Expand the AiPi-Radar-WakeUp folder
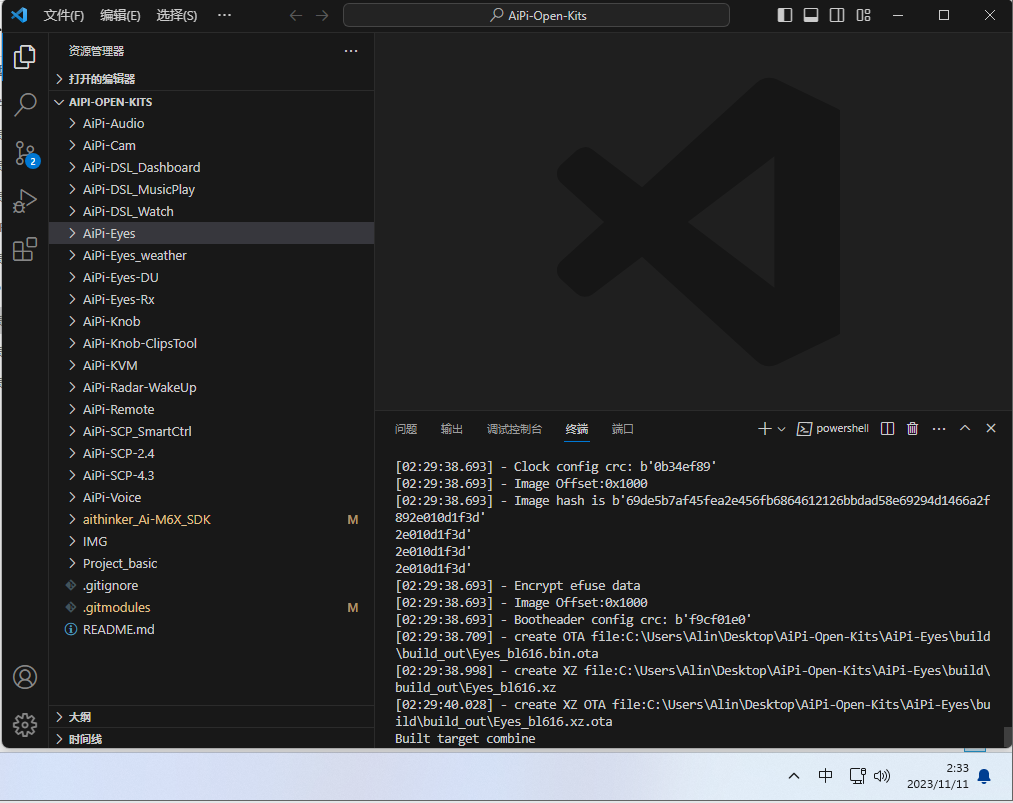Viewport: 1013px width, 803px height. 212,387
